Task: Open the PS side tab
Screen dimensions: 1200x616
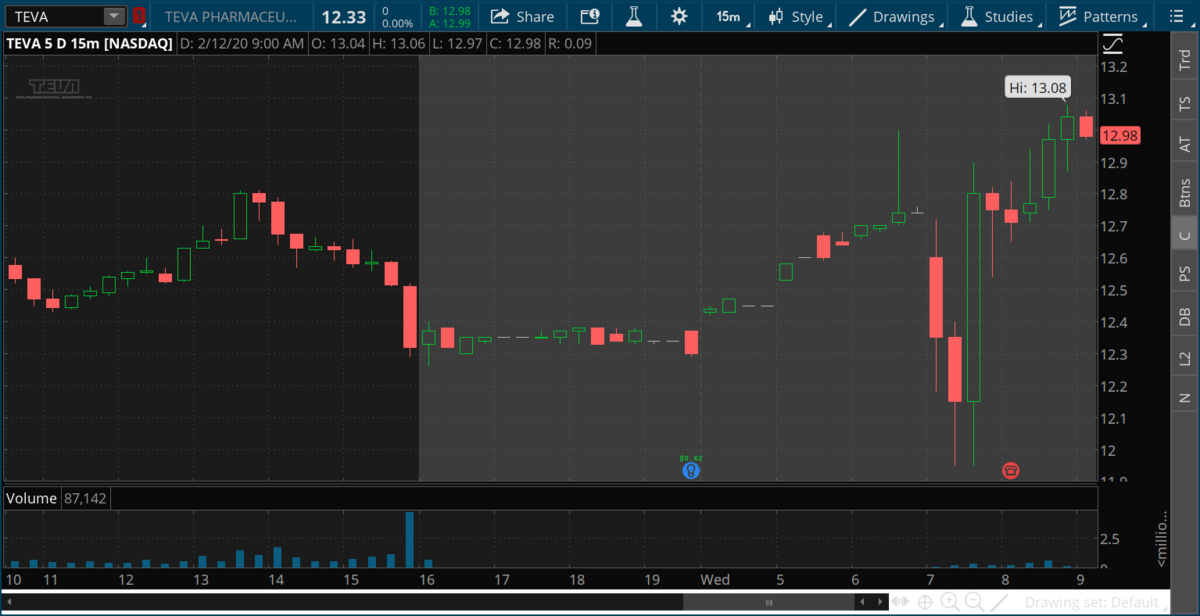Action: [1185, 273]
